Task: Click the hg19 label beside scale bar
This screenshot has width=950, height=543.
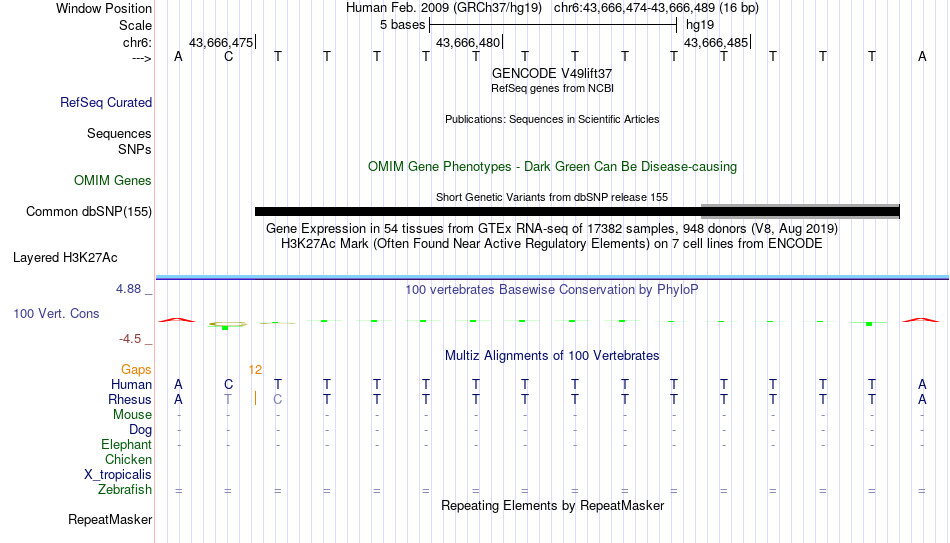Action: pos(700,25)
